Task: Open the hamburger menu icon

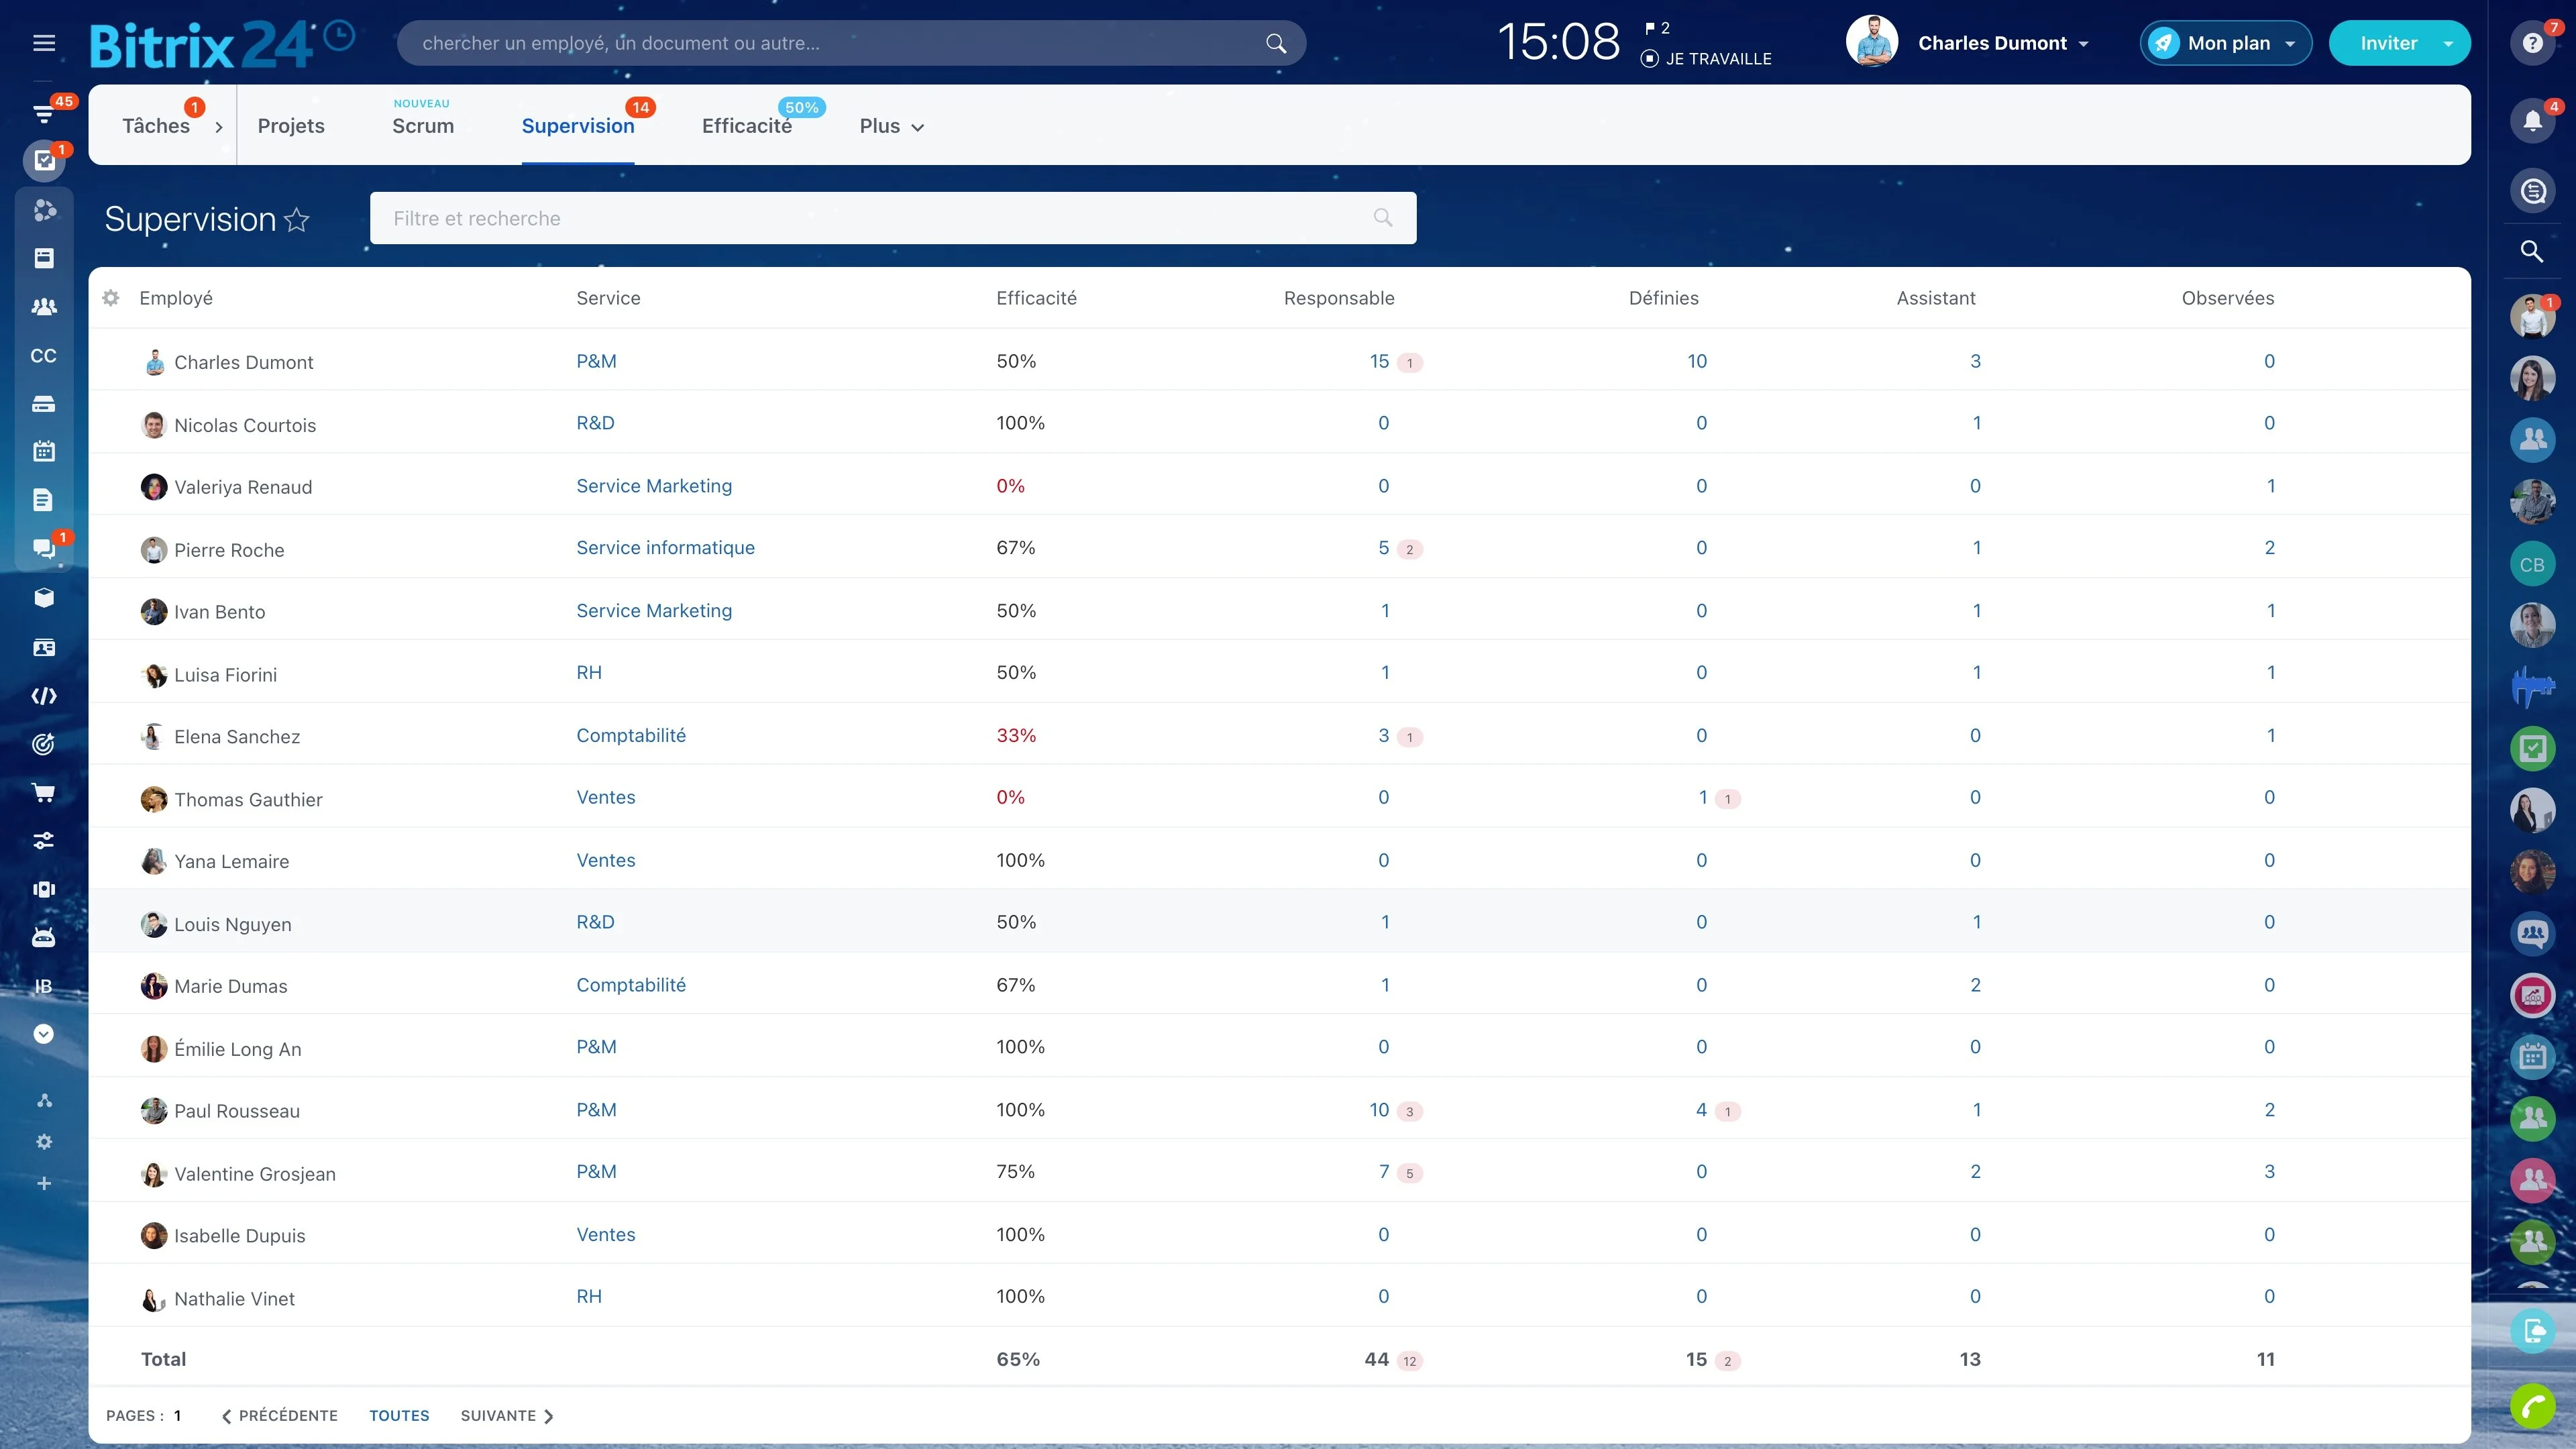Action: pos(44,43)
